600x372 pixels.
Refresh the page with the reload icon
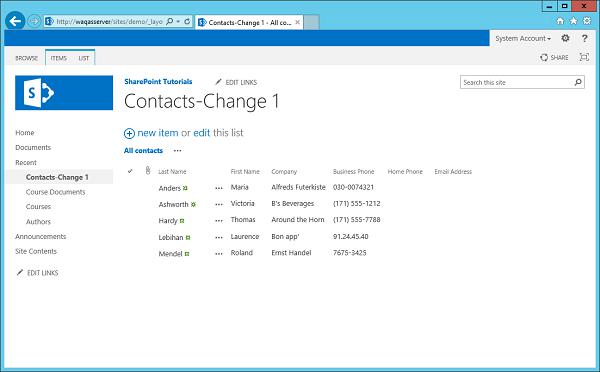tap(187, 21)
